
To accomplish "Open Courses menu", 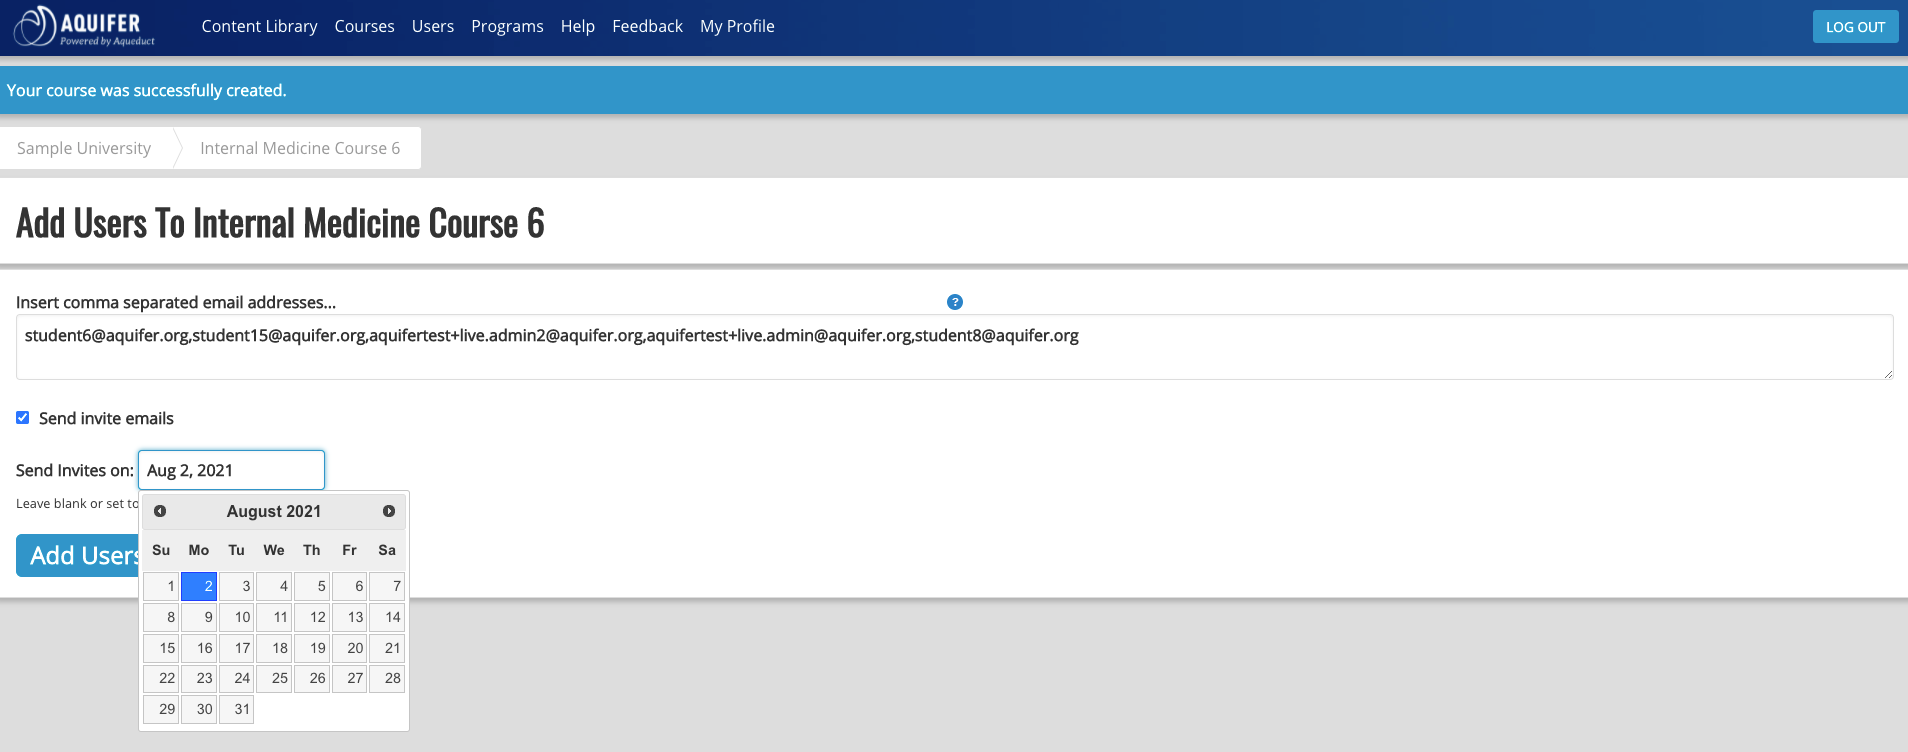I will (364, 26).
